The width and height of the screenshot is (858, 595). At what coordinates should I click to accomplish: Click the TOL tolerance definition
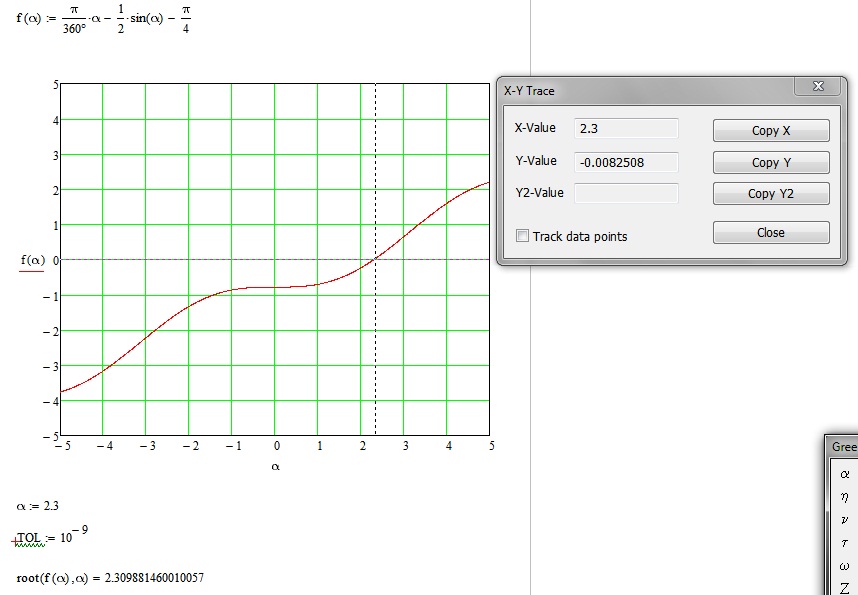coord(46,538)
